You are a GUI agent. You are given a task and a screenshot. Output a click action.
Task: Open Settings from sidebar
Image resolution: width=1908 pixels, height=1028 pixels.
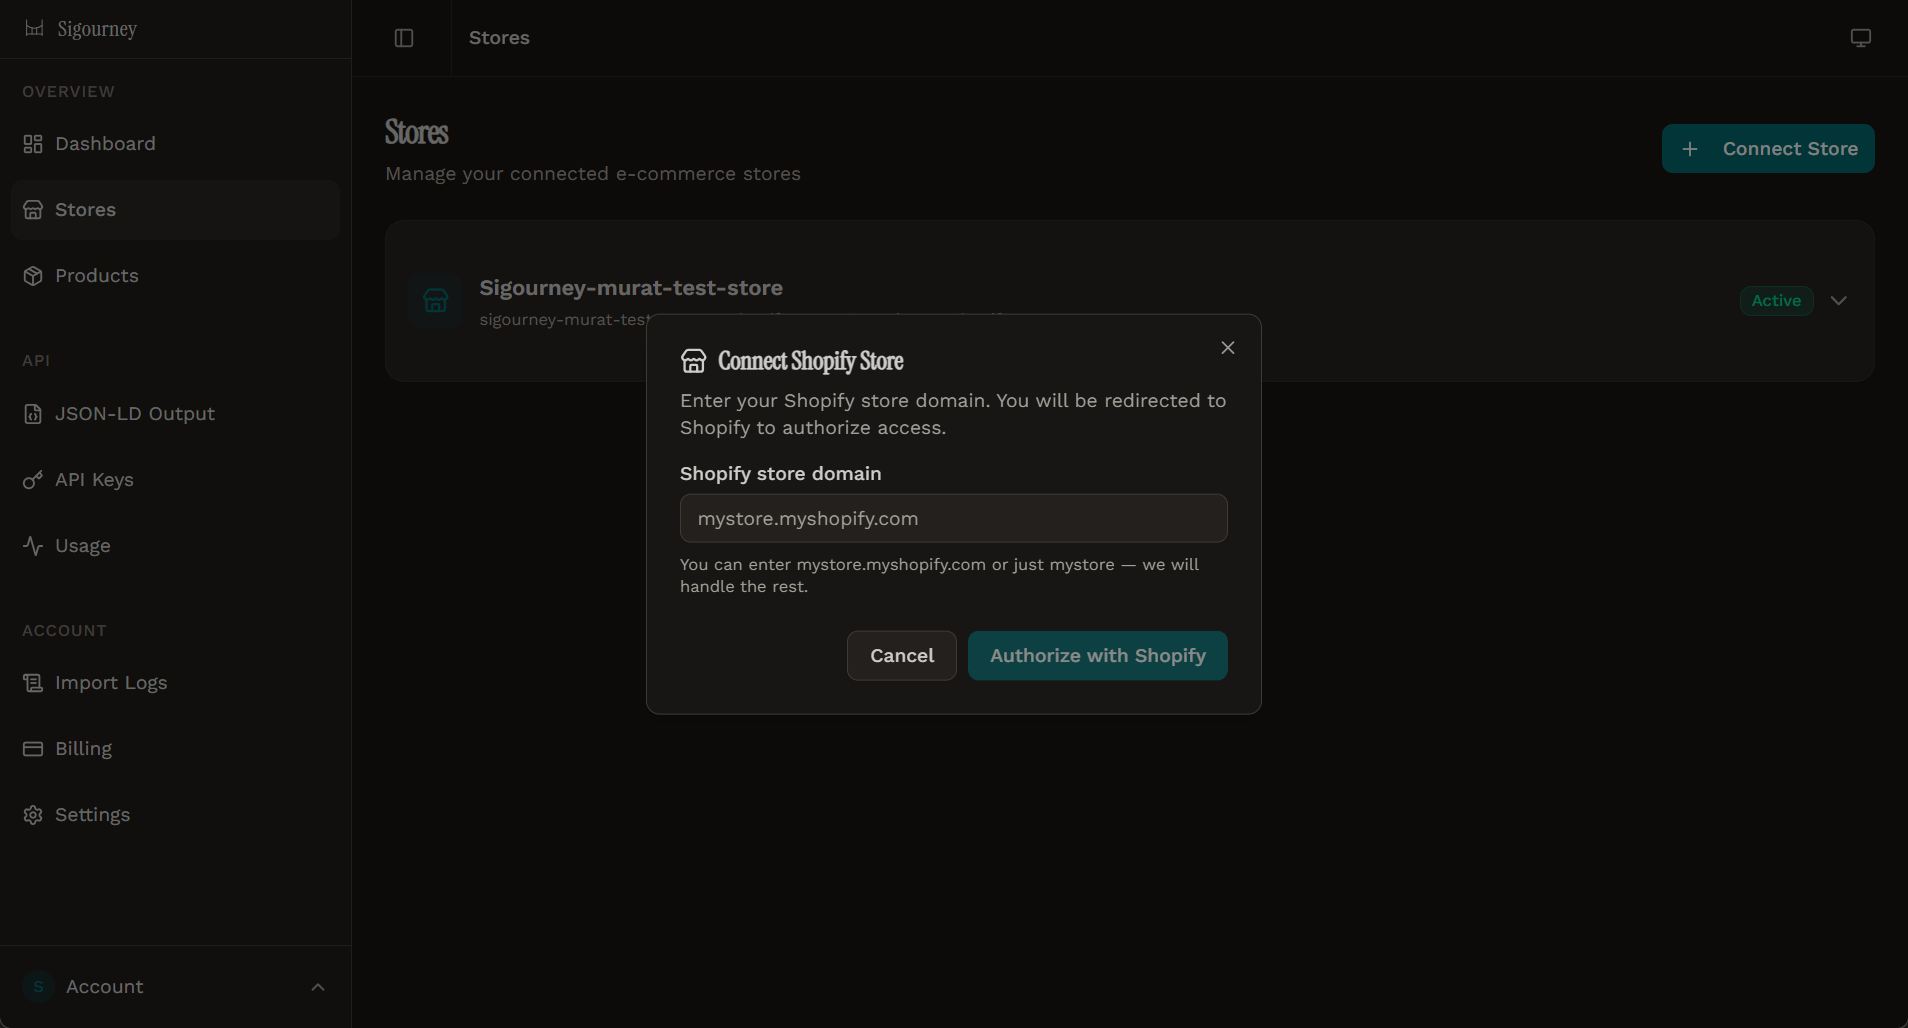[x=176, y=815]
